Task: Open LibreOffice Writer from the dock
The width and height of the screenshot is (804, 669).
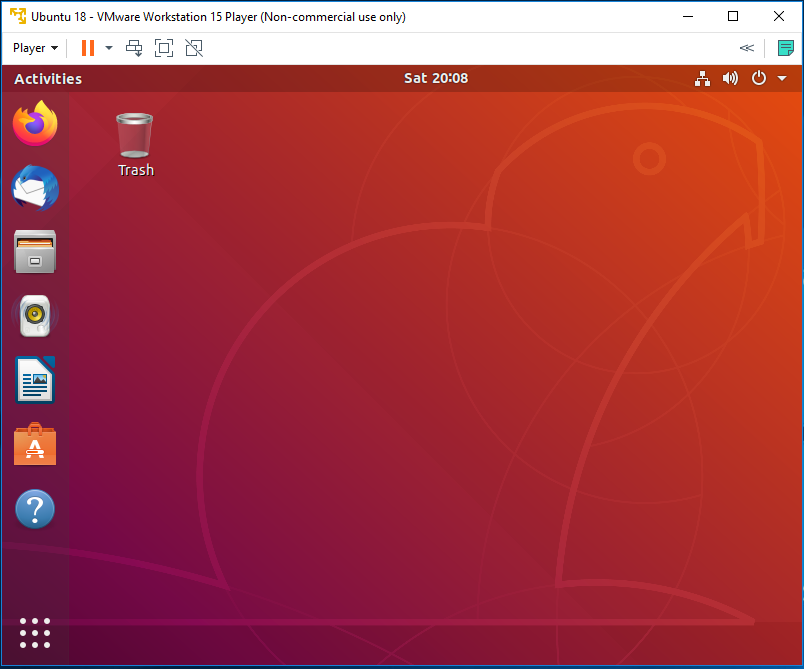Action: pyautogui.click(x=35, y=380)
